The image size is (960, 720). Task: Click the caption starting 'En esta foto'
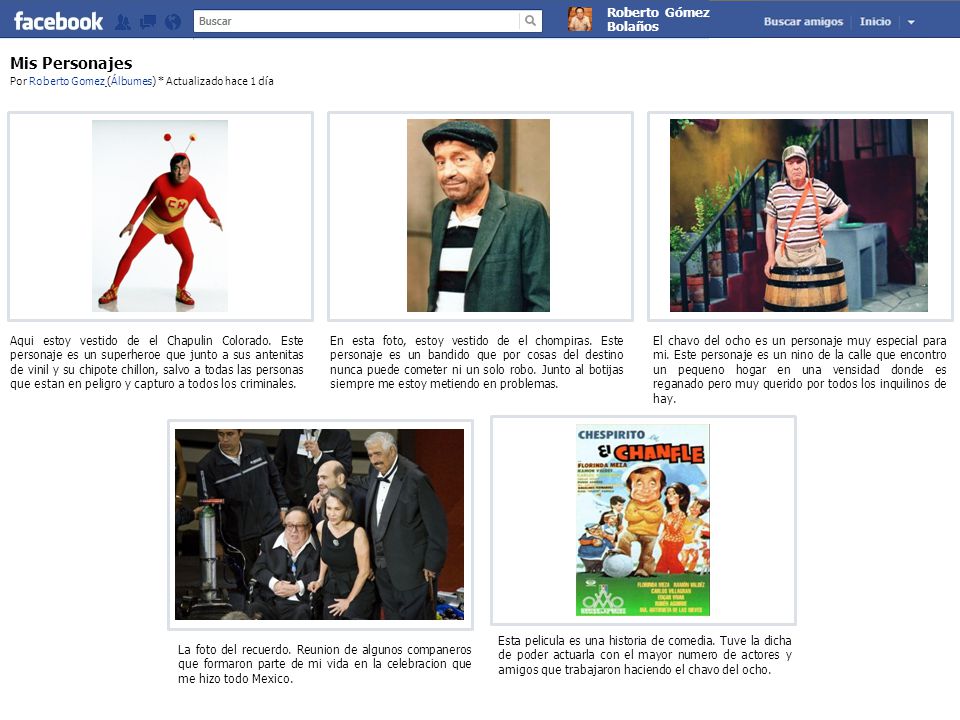[x=476, y=362]
